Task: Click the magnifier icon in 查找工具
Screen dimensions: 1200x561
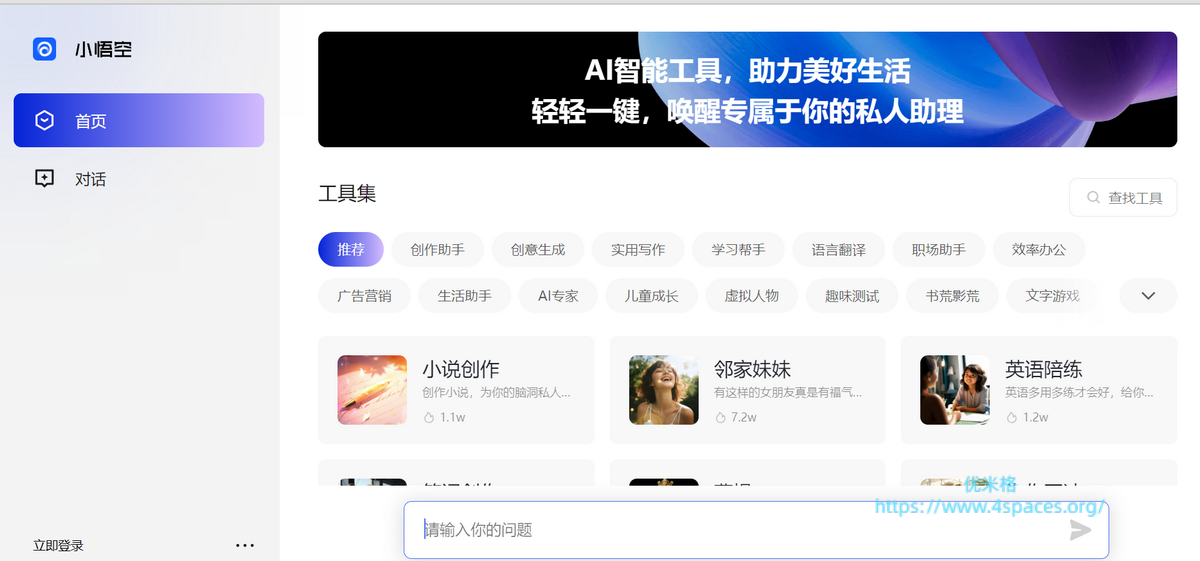Action: coord(1093,198)
